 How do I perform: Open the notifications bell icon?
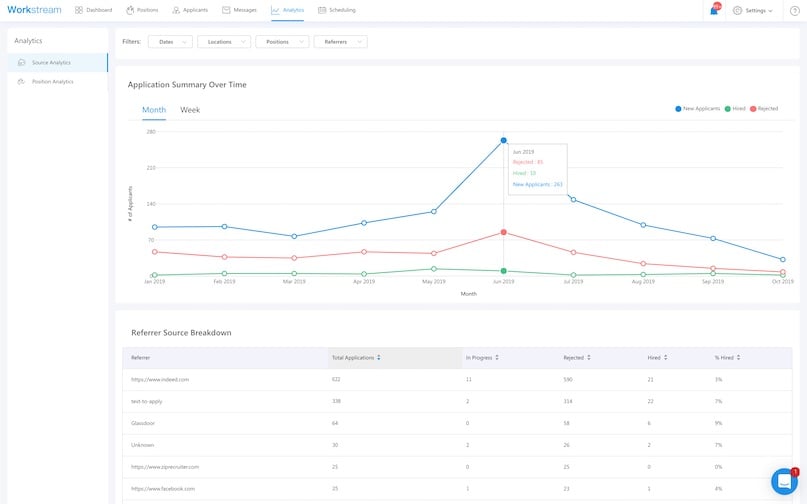pos(713,10)
